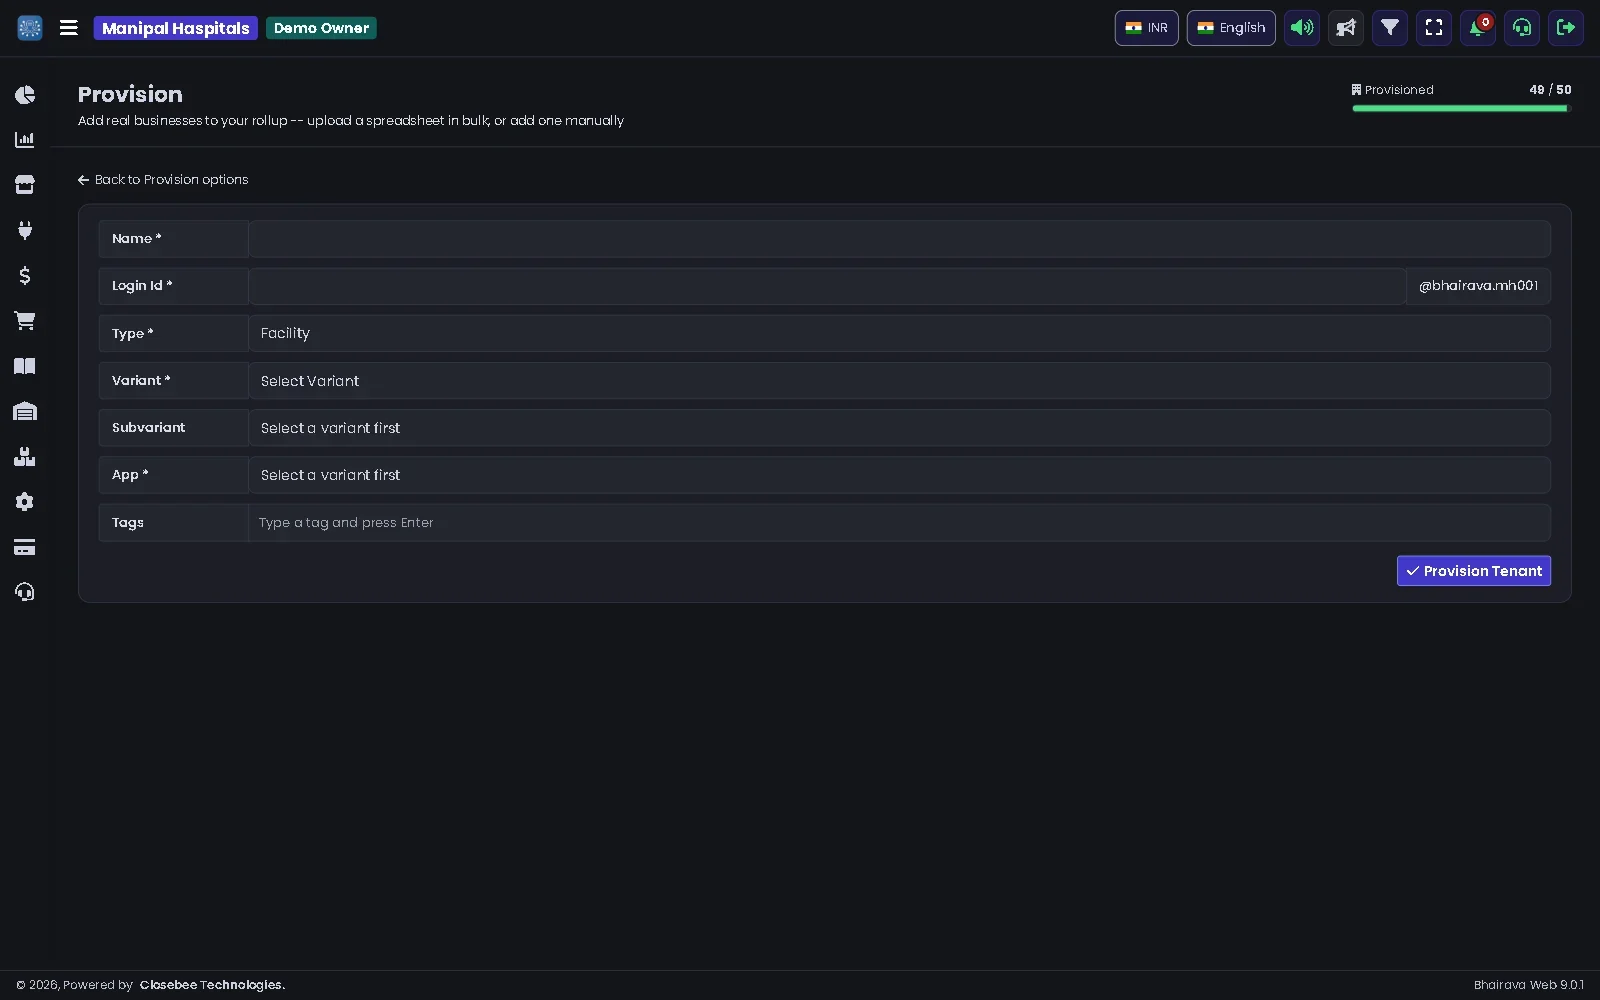Open announcements megaphone icon

point(1346,28)
